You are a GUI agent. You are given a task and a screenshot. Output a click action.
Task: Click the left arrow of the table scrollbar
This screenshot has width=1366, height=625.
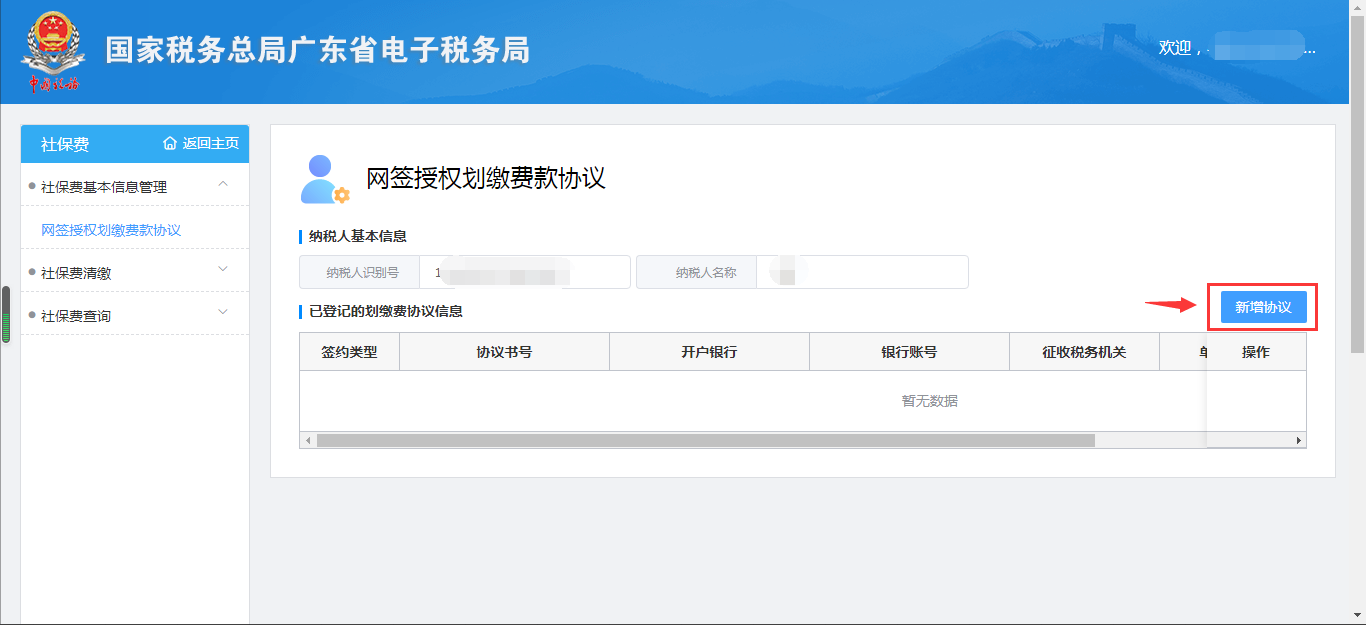coord(307,439)
